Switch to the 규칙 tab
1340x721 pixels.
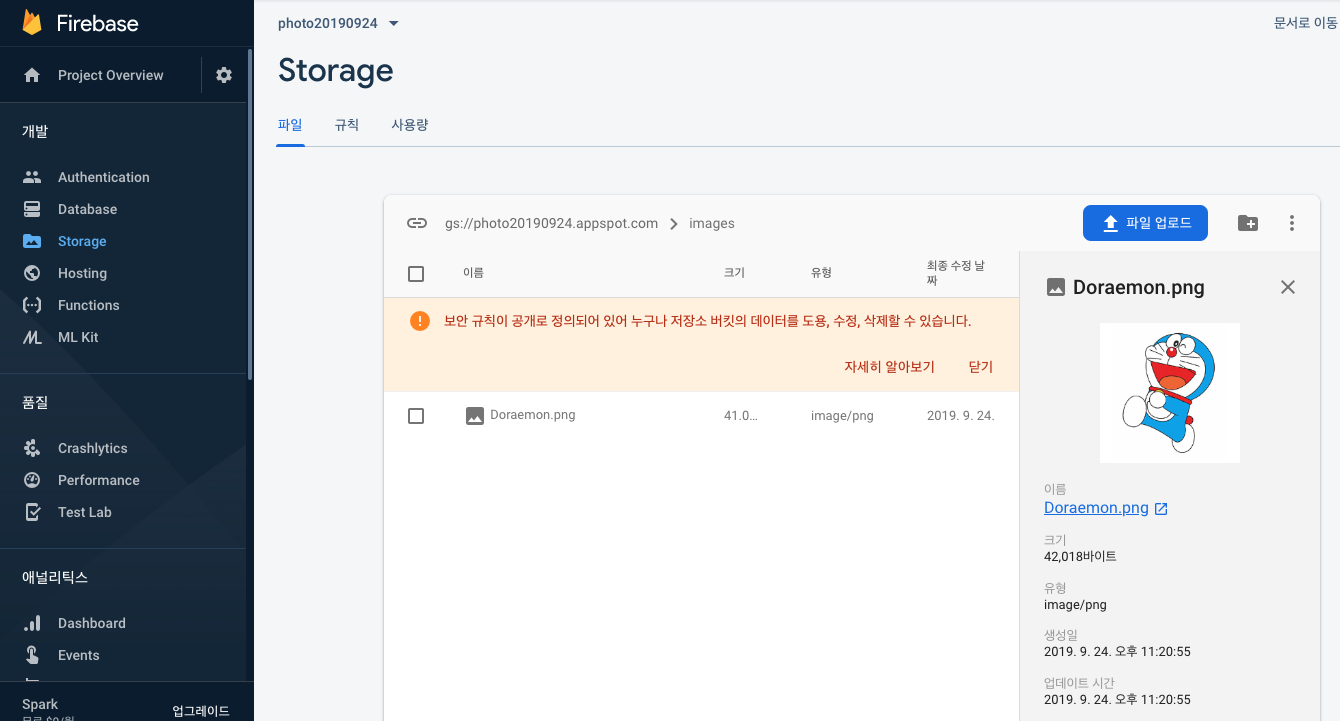click(347, 125)
